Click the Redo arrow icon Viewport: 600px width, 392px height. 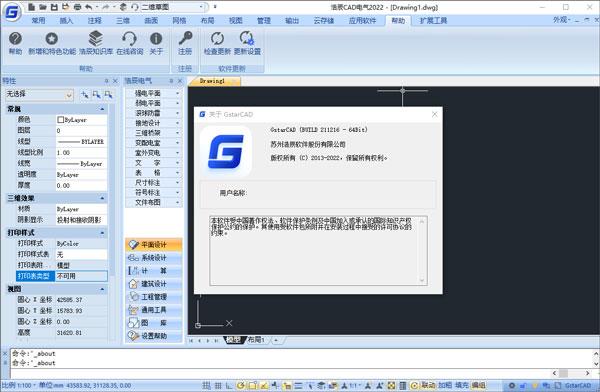pyautogui.click(x=106, y=7)
